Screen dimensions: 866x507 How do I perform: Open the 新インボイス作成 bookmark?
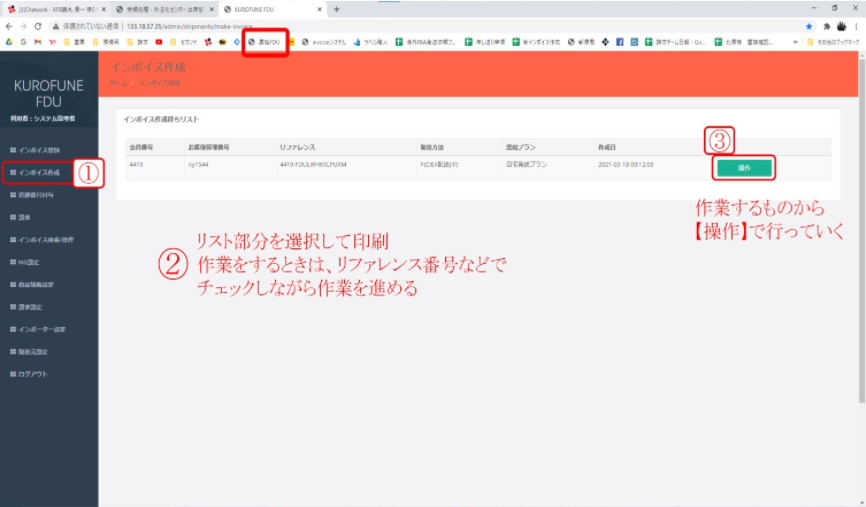[x=536, y=42]
